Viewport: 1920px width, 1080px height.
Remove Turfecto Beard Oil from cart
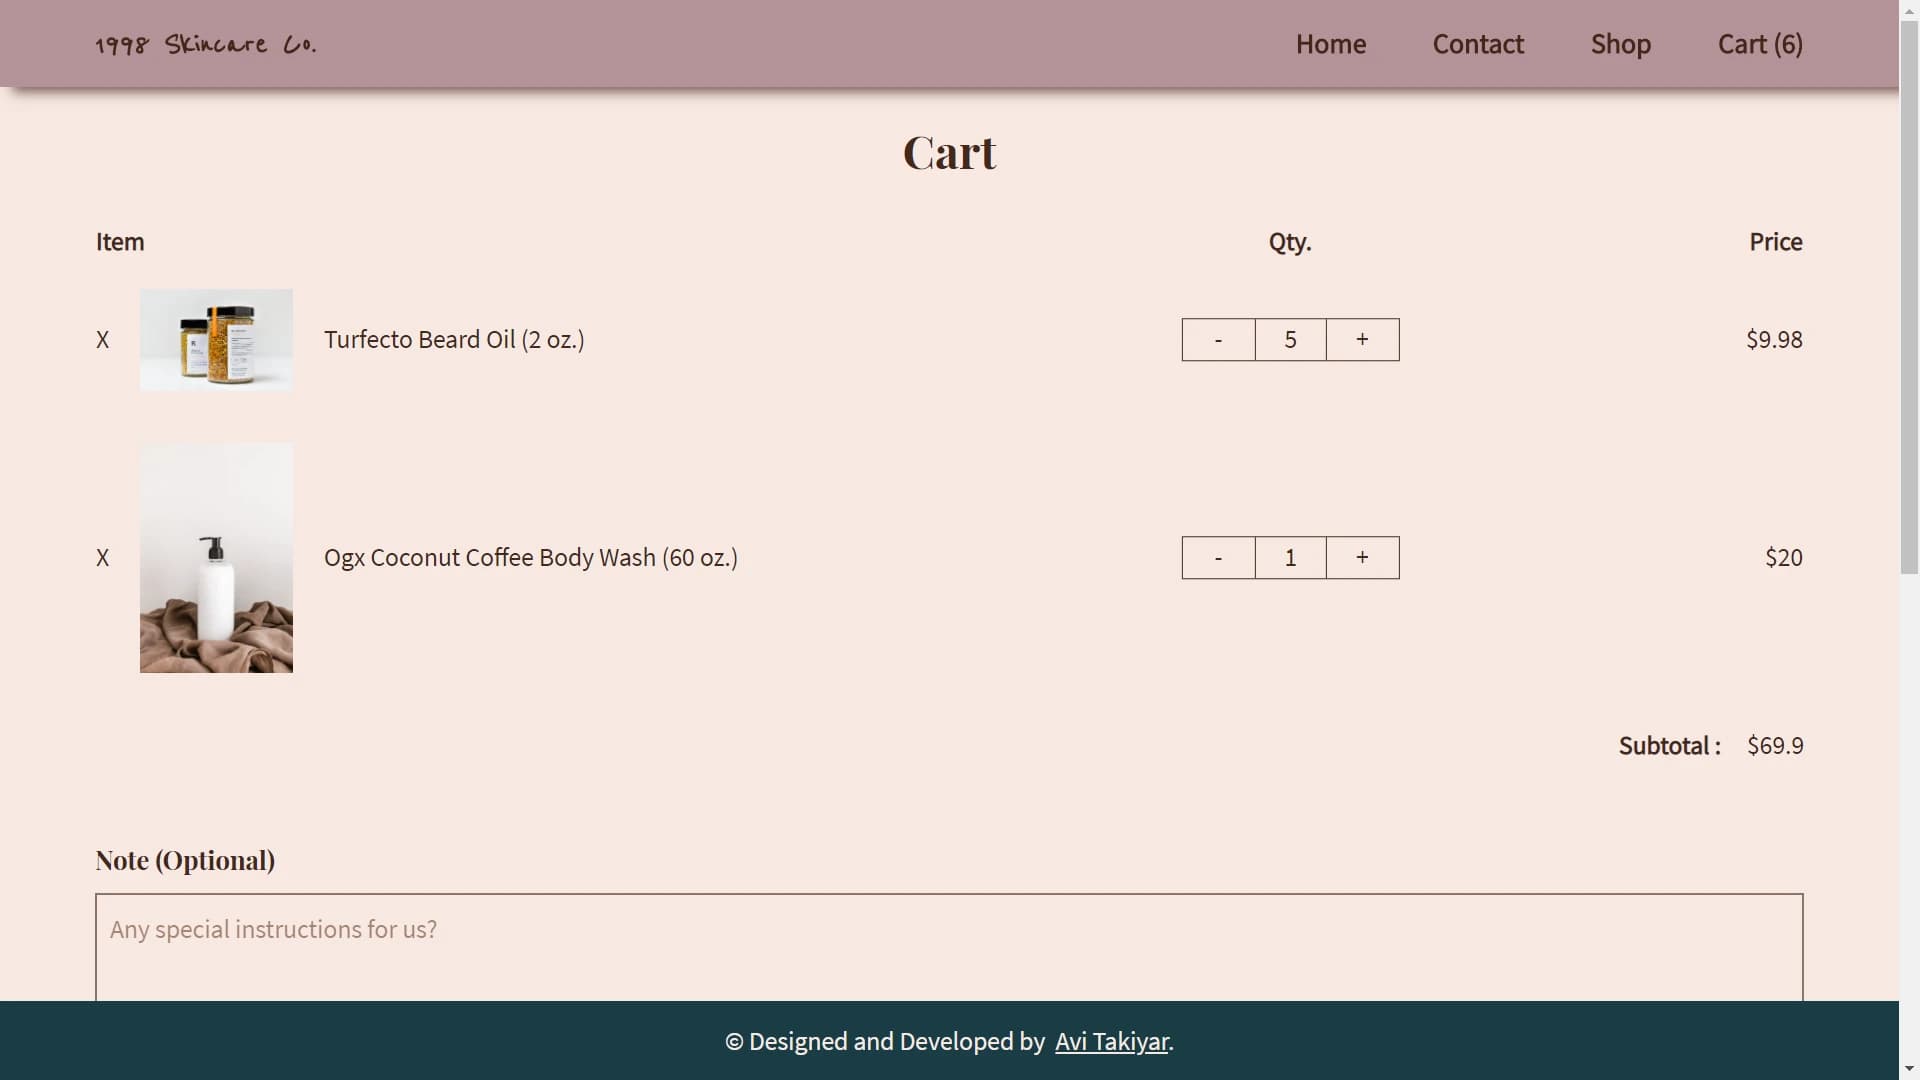(102, 339)
